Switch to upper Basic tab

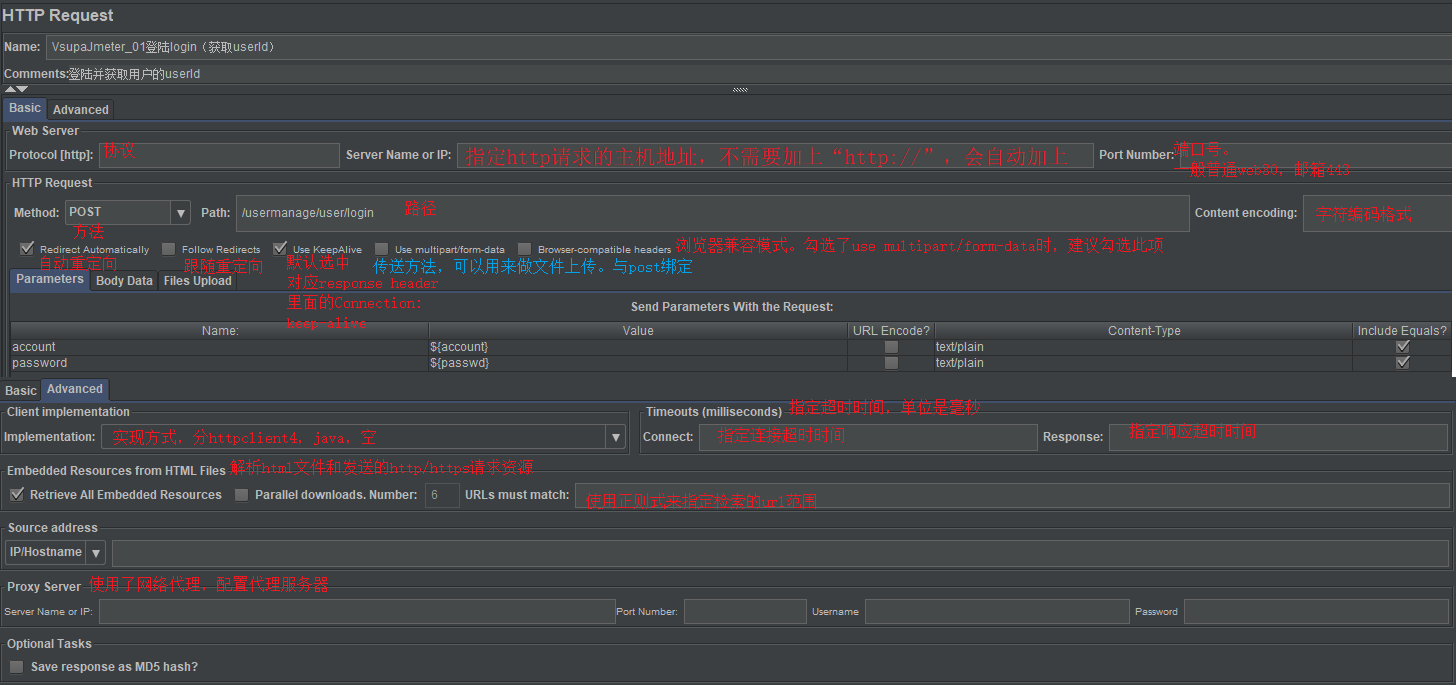25,109
